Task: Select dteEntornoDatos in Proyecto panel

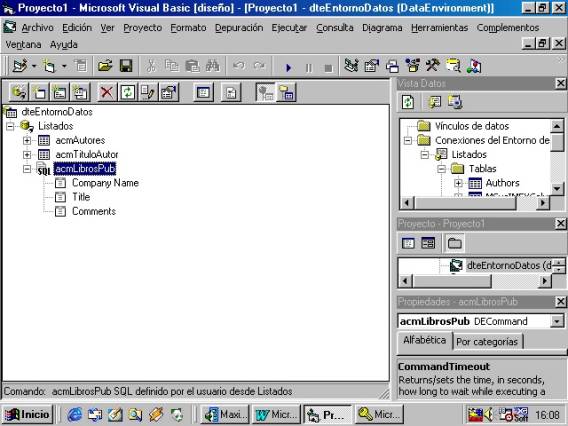Action: coord(509,266)
